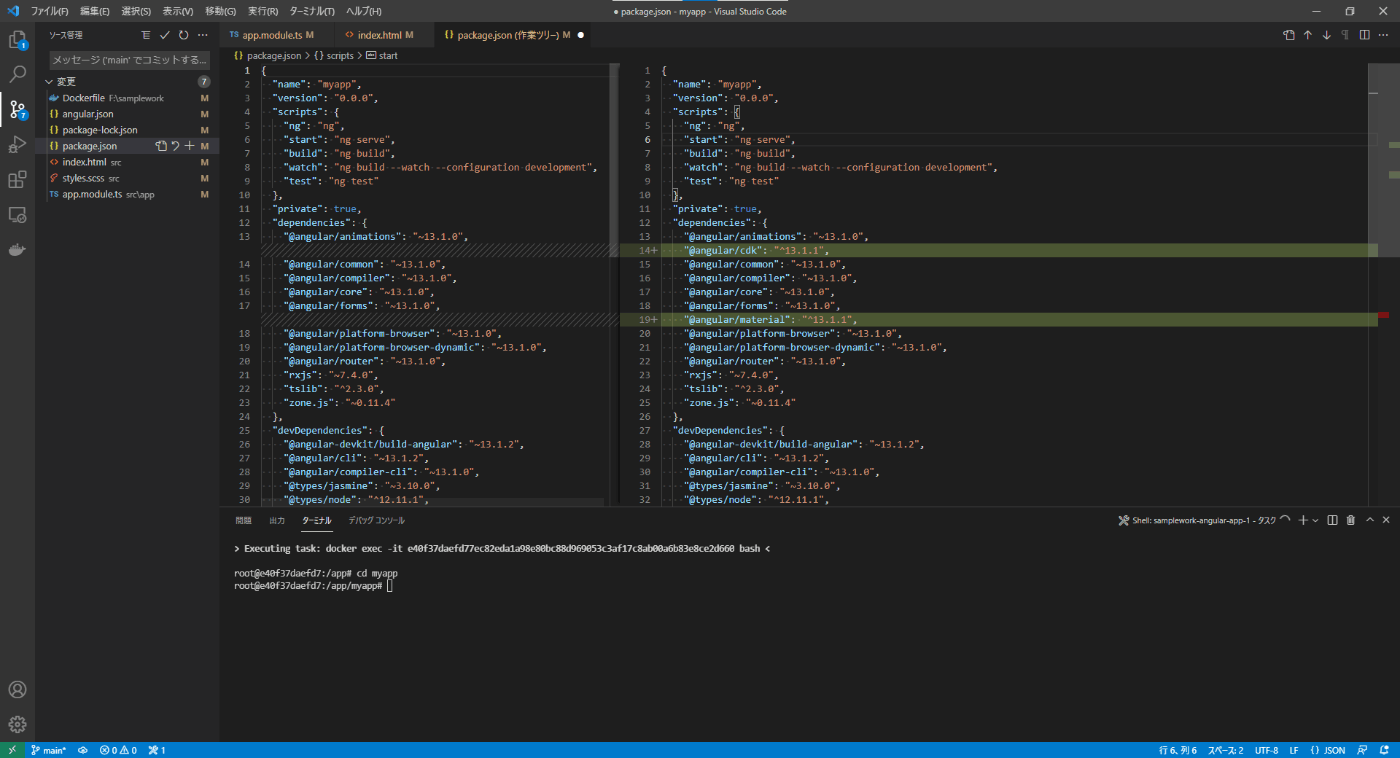This screenshot has height=758, width=1400.
Task: Open the ターミナル(T) menu
Action: [312, 11]
